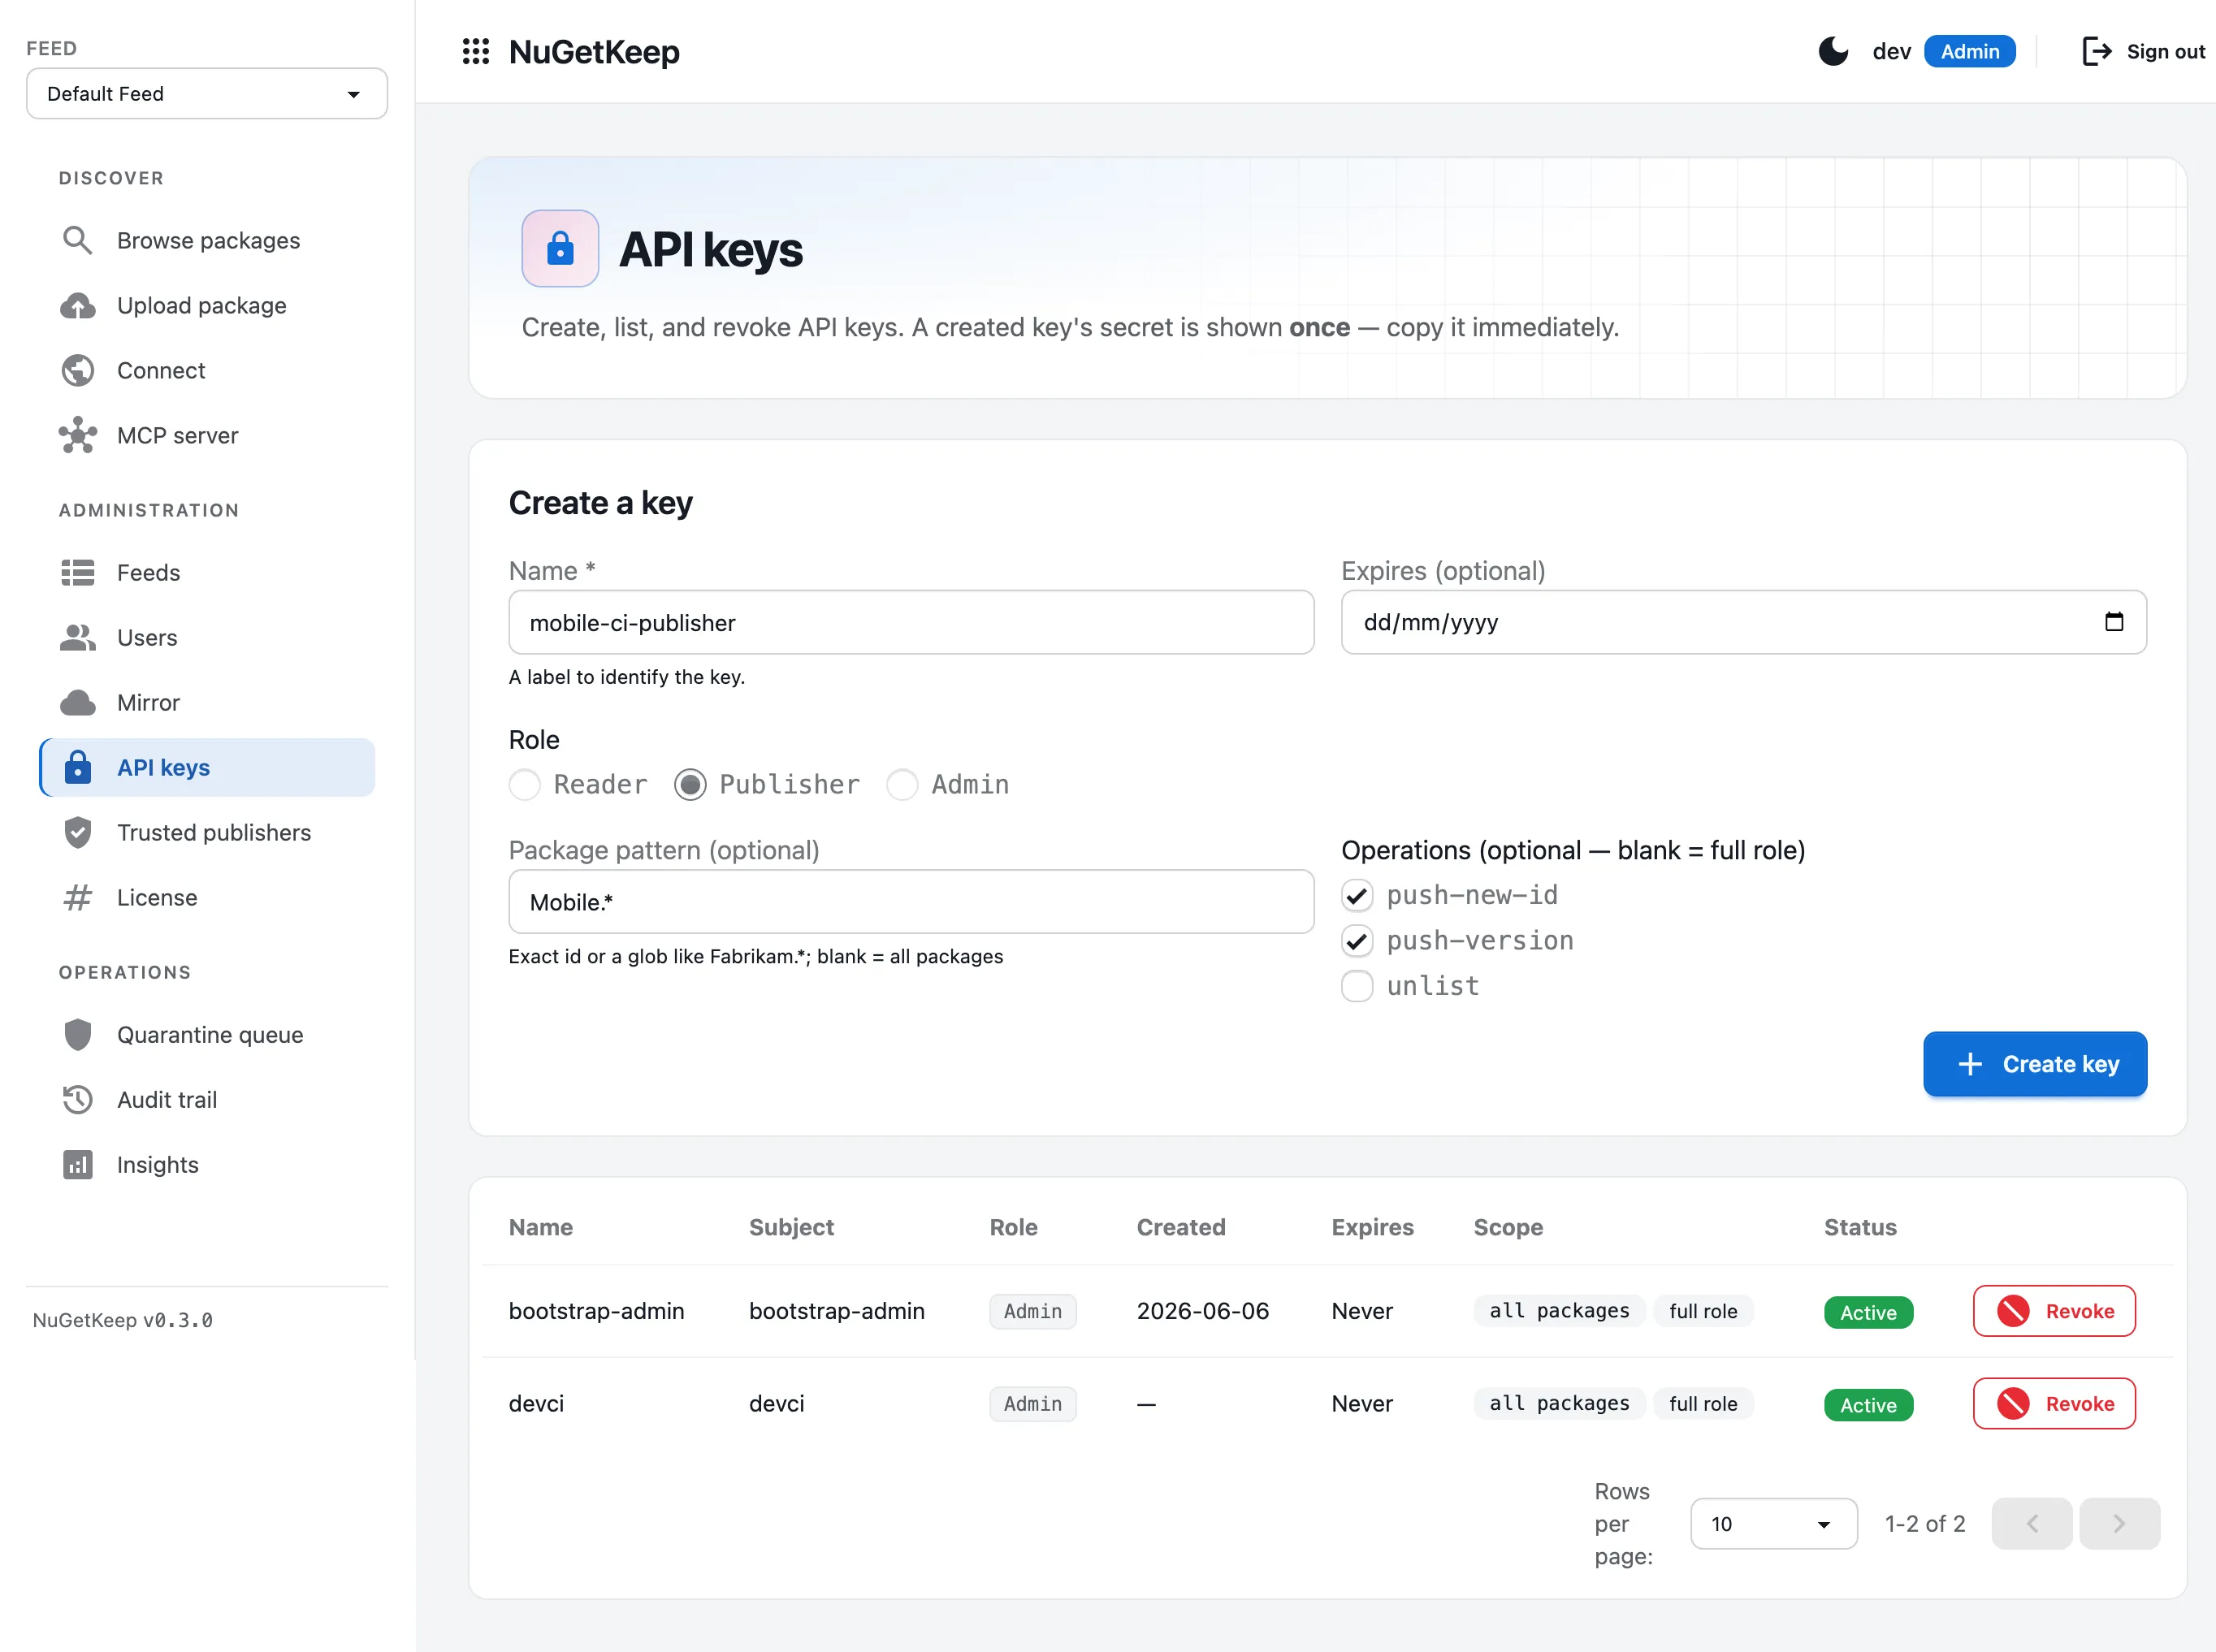
Task: Click Sign out
Action: pyautogui.click(x=2143, y=51)
